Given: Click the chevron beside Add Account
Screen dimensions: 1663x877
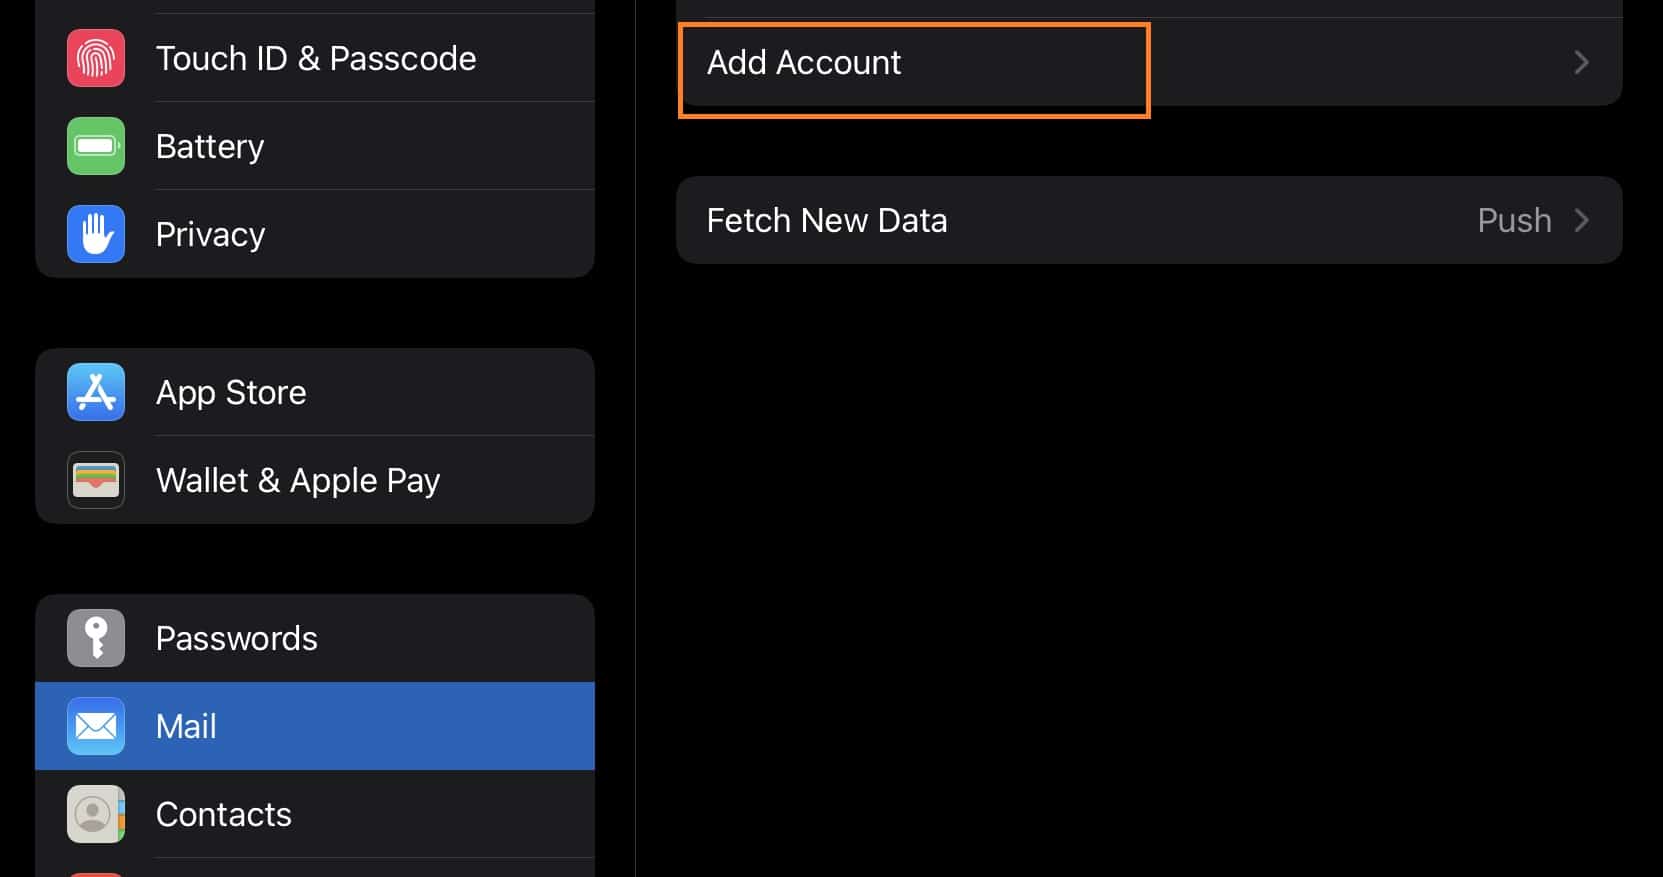Looking at the screenshot, I should pos(1581,62).
